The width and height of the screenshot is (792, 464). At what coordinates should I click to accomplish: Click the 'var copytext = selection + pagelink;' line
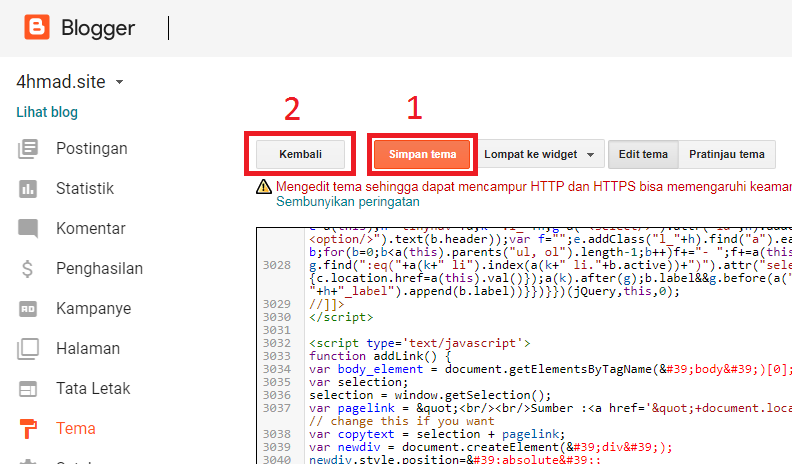pos(437,434)
